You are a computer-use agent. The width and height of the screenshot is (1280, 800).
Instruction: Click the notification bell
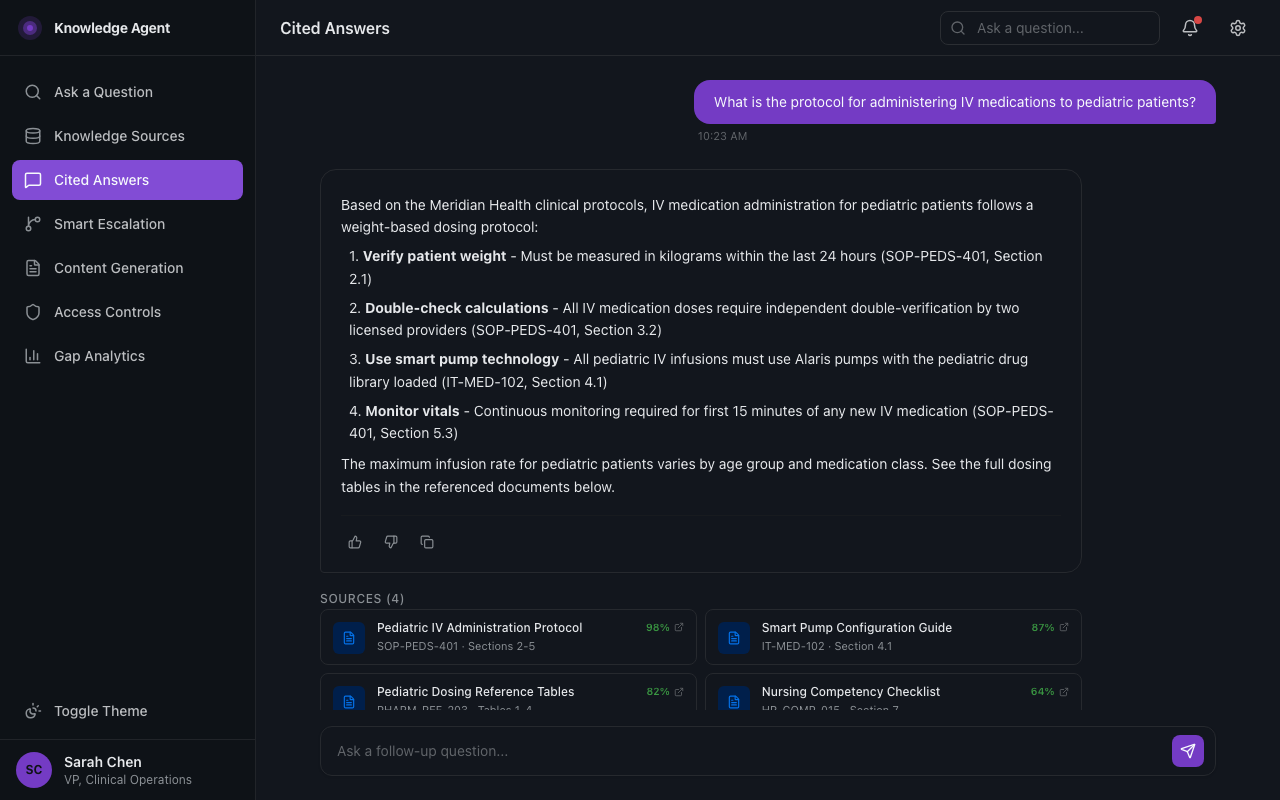pyautogui.click(x=1189, y=28)
